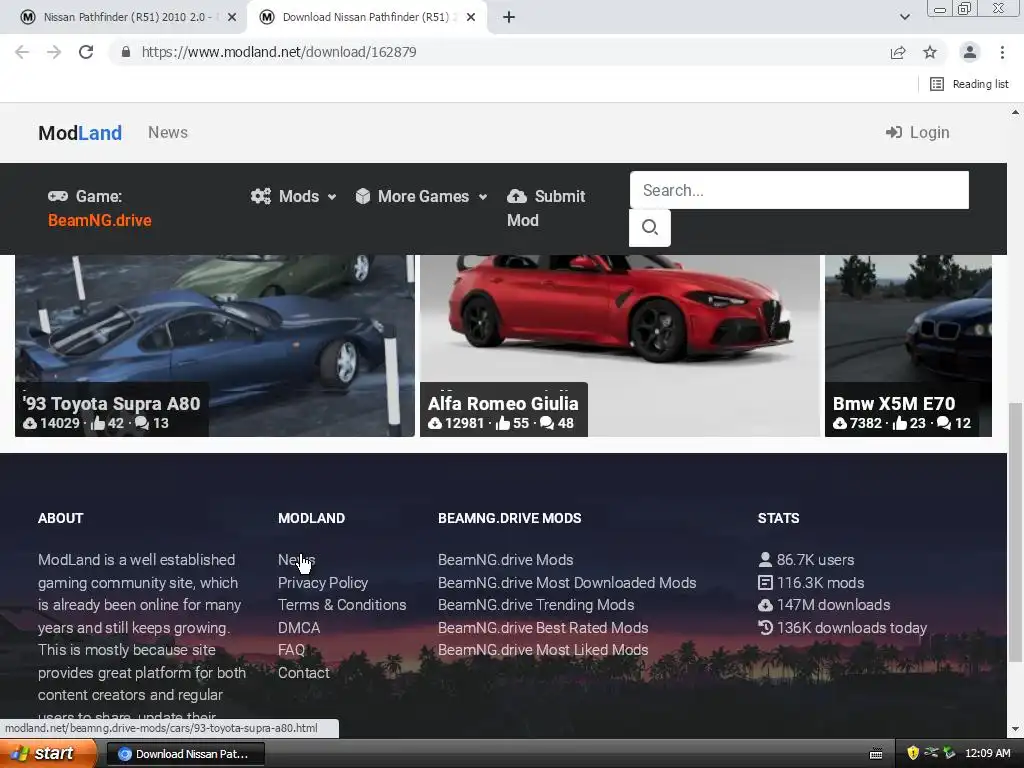
Task: Open the Reading list panel
Action: (x=969, y=84)
